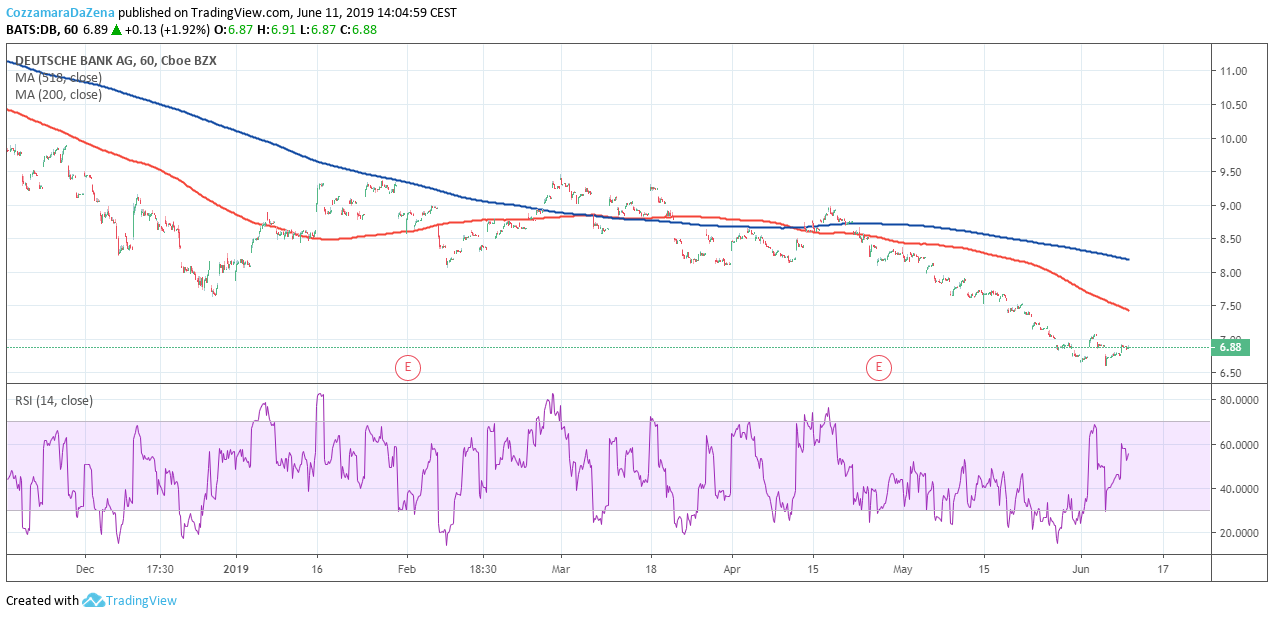The image size is (1274, 618).
Task: Click the 11.00 price axis label
Action: click(x=1232, y=71)
